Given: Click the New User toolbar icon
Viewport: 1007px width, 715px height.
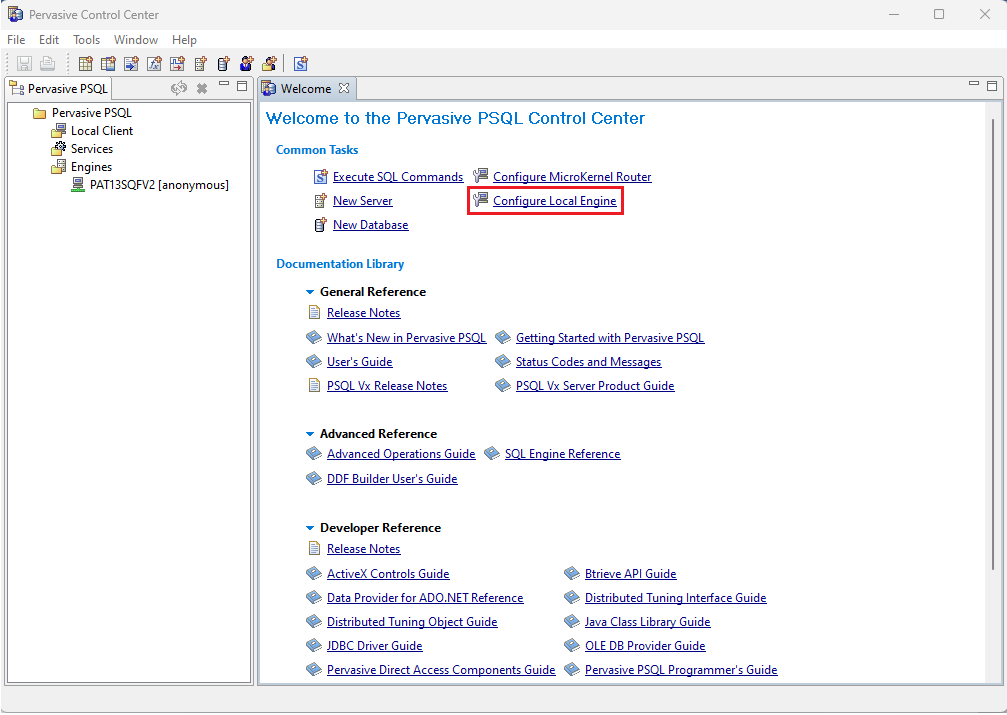Looking at the screenshot, I should tap(247, 64).
